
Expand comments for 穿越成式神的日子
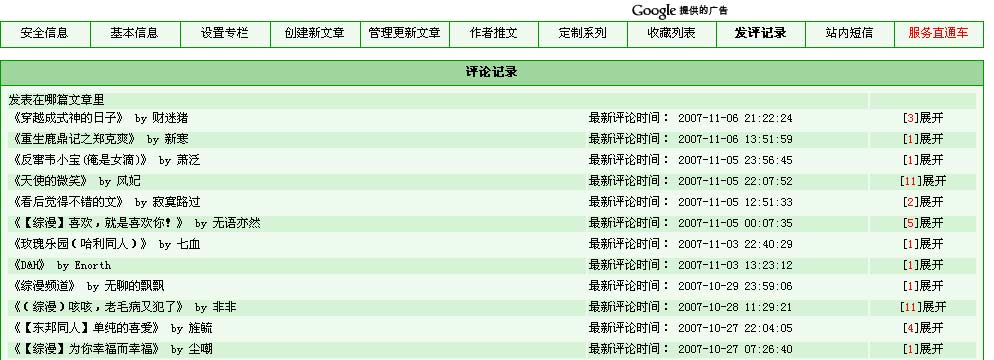click(923, 118)
